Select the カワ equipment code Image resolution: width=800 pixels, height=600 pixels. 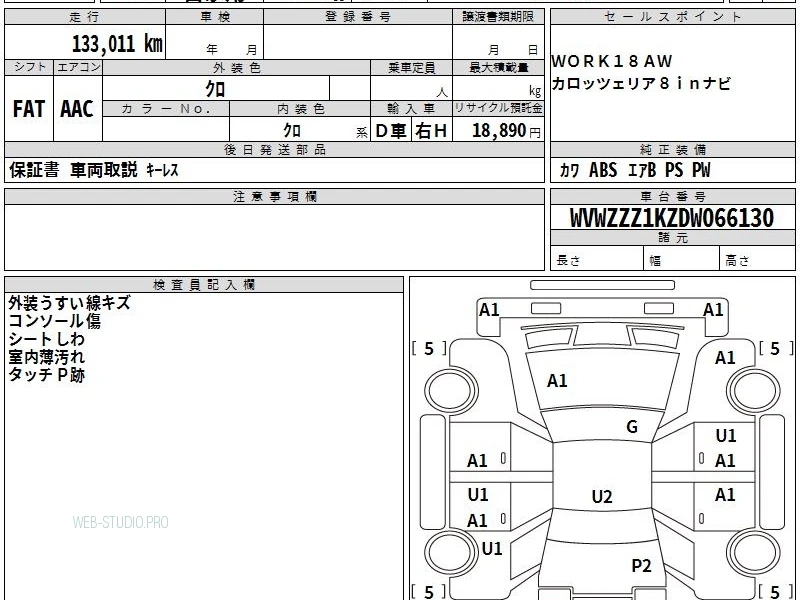569,170
